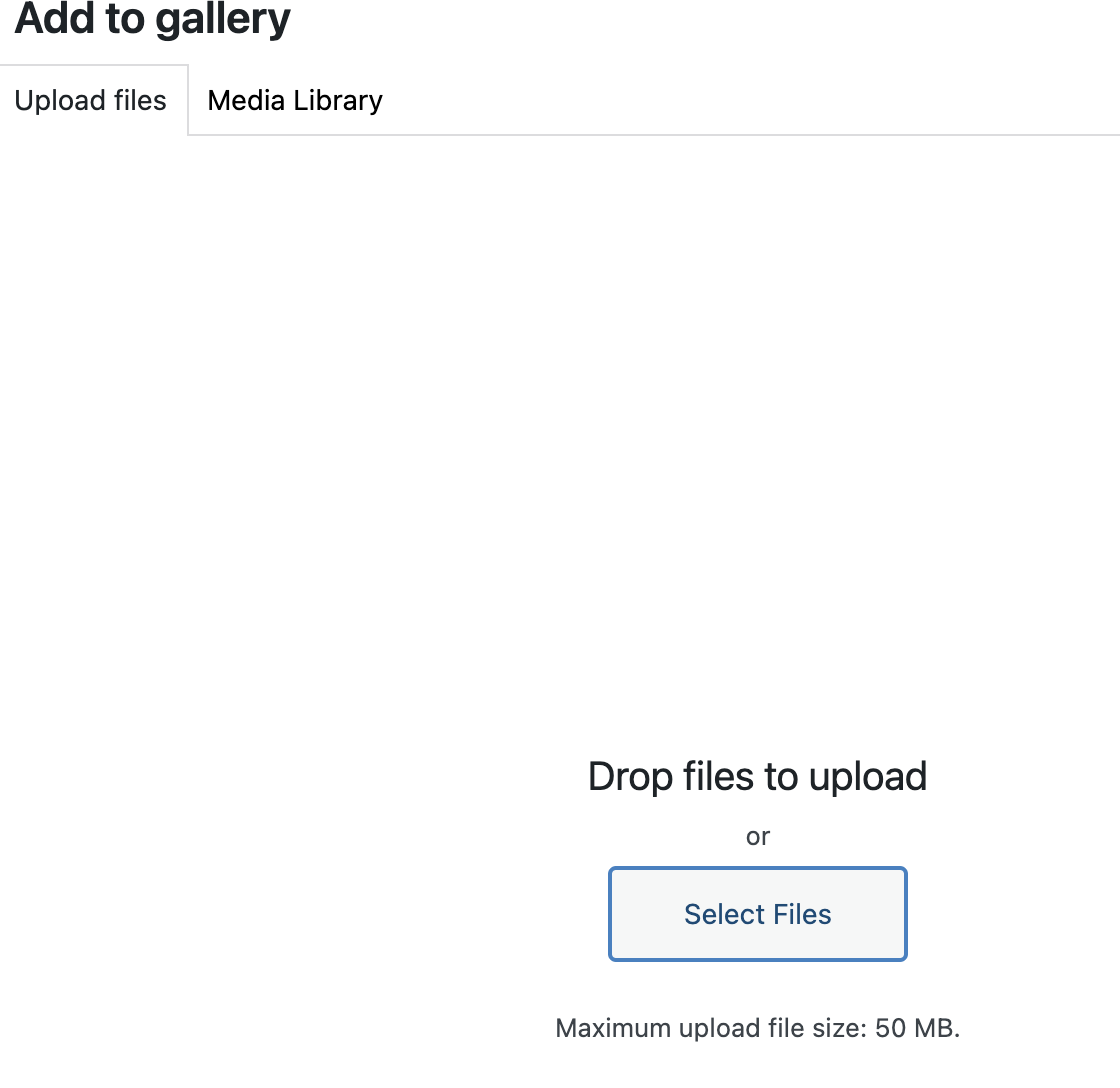Click the word 'Library' in the tab bar

[x=338, y=101]
